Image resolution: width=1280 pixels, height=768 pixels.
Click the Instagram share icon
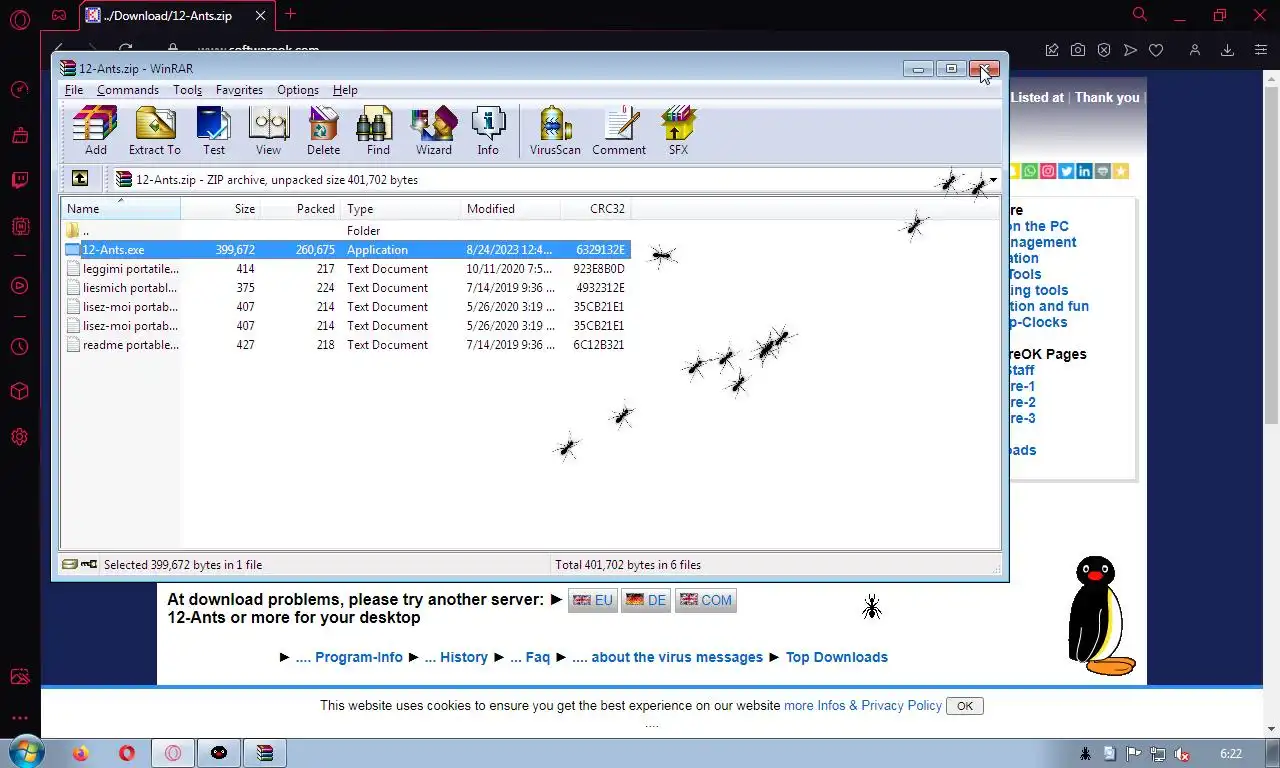click(x=1048, y=171)
